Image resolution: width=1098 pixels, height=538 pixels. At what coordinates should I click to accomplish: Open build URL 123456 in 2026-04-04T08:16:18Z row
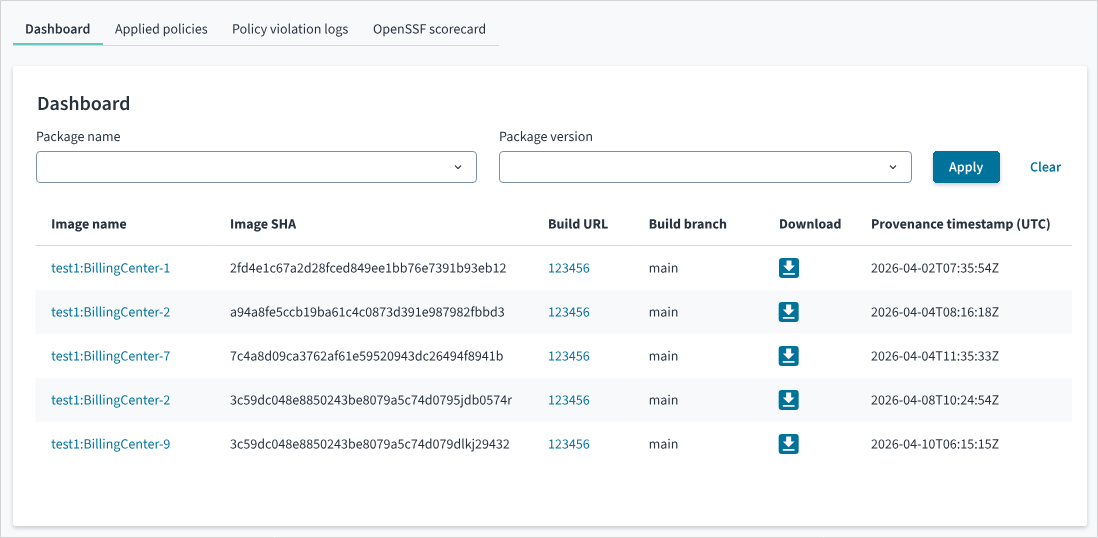(x=569, y=312)
